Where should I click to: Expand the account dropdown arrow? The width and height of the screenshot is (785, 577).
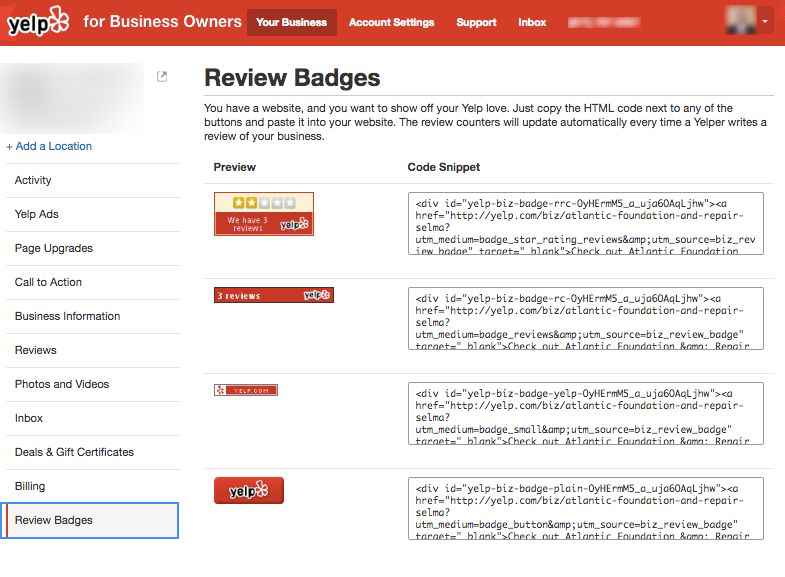pyautogui.click(x=765, y=22)
